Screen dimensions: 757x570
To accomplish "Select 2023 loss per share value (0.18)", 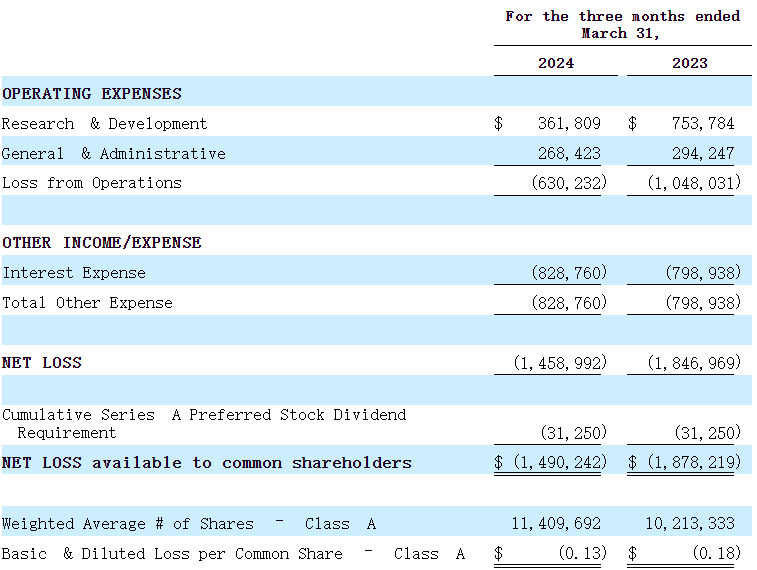I will pyautogui.click(x=715, y=554).
